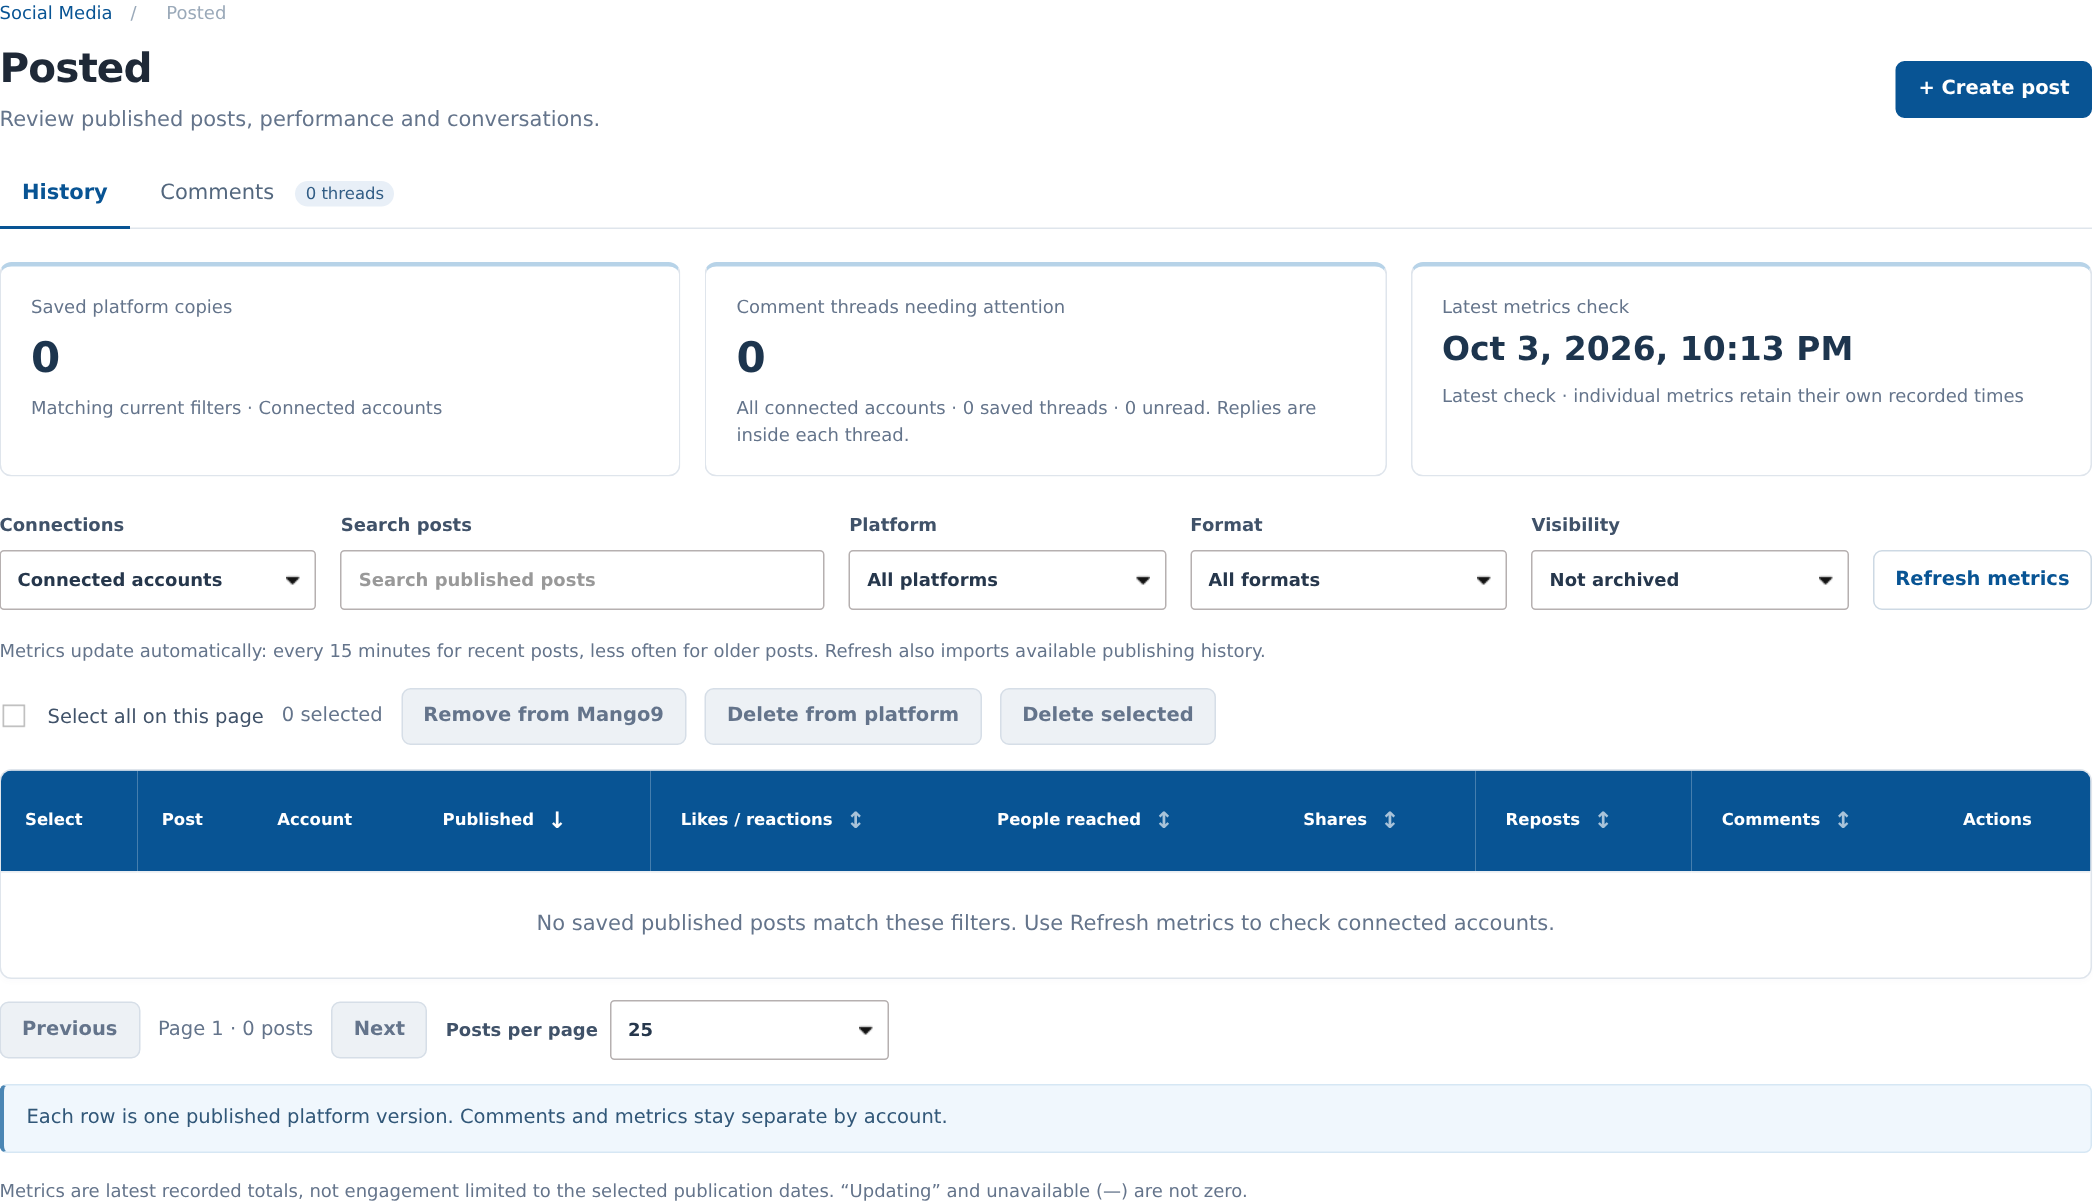Click Delete selected button
Viewport: 2093px width, 1203px height.
1108,716
